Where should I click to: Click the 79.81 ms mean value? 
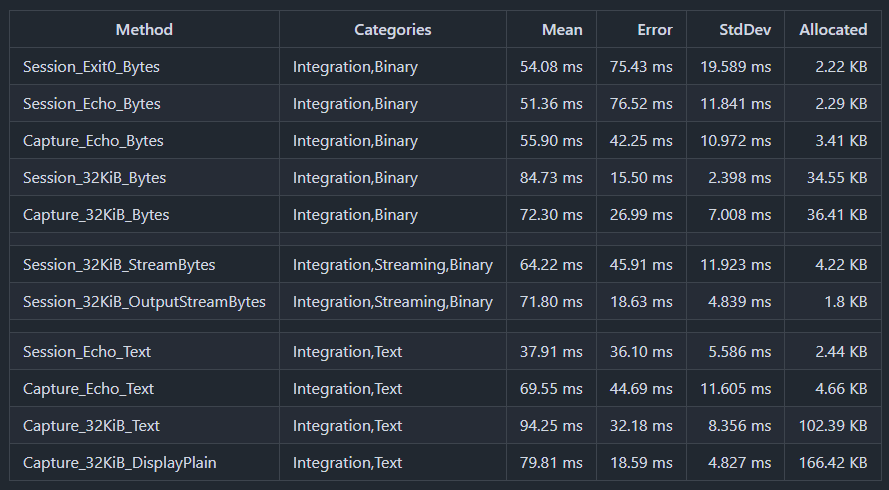(551, 463)
